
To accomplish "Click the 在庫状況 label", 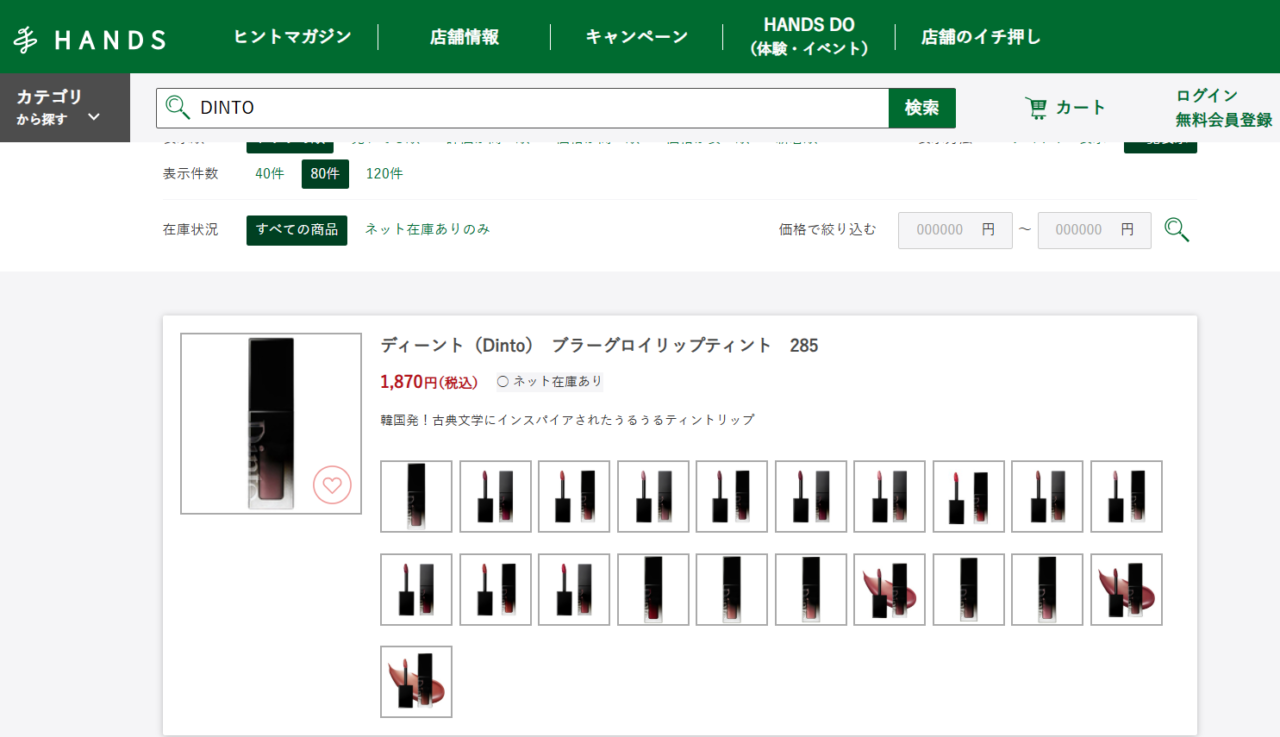I will pos(190,230).
